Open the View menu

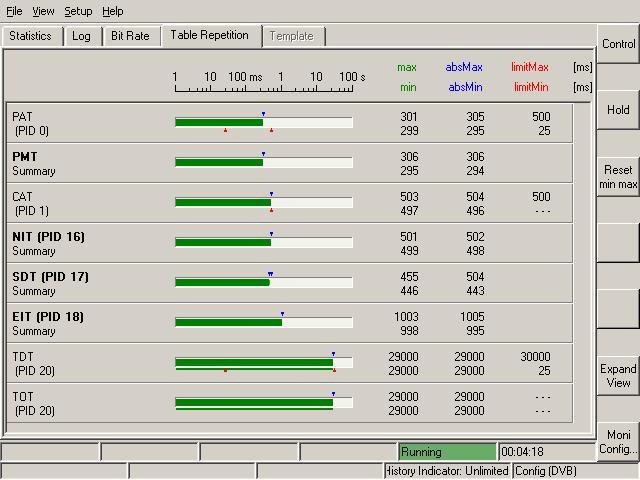pyautogui.click(x=43, y=11)
